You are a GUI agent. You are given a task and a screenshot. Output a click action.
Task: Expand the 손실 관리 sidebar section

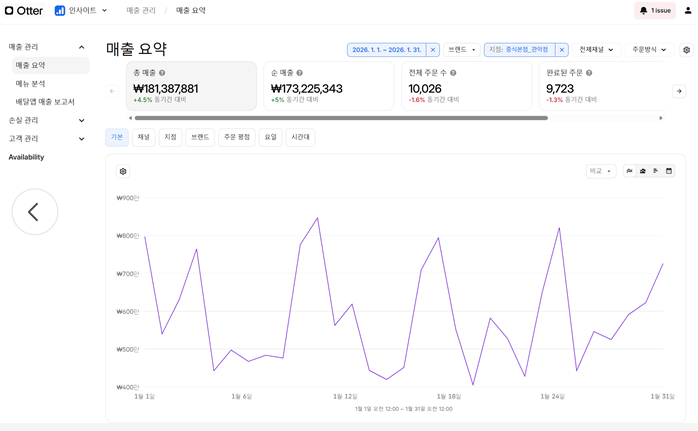tap(46, 120)
